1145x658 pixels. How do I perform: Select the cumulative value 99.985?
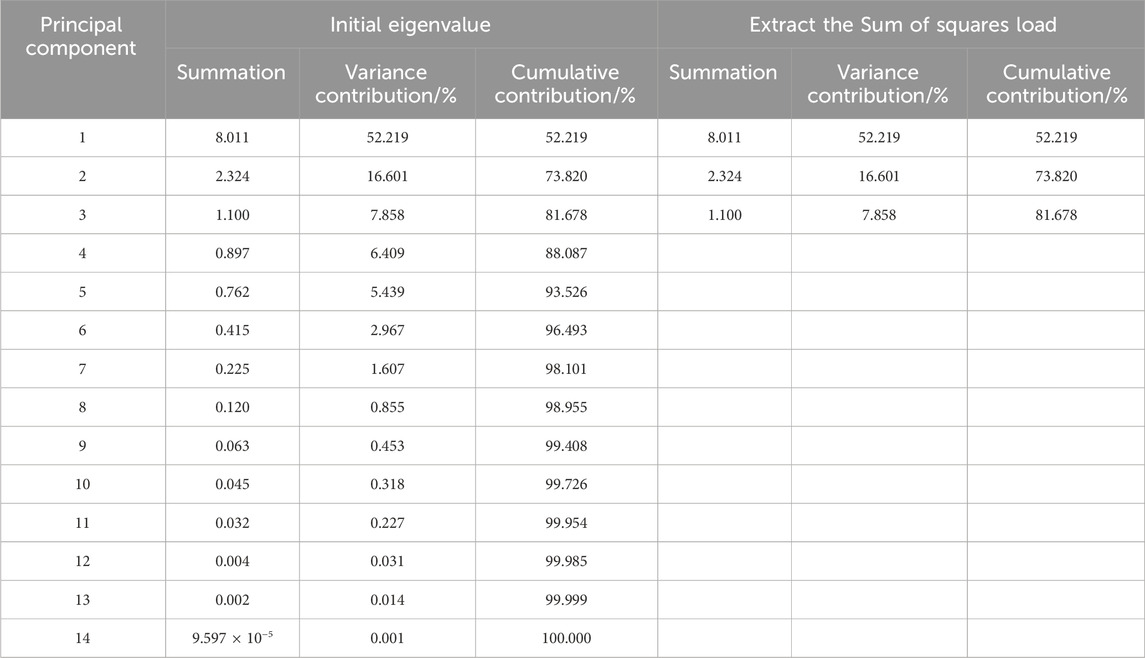pos(566,562)
